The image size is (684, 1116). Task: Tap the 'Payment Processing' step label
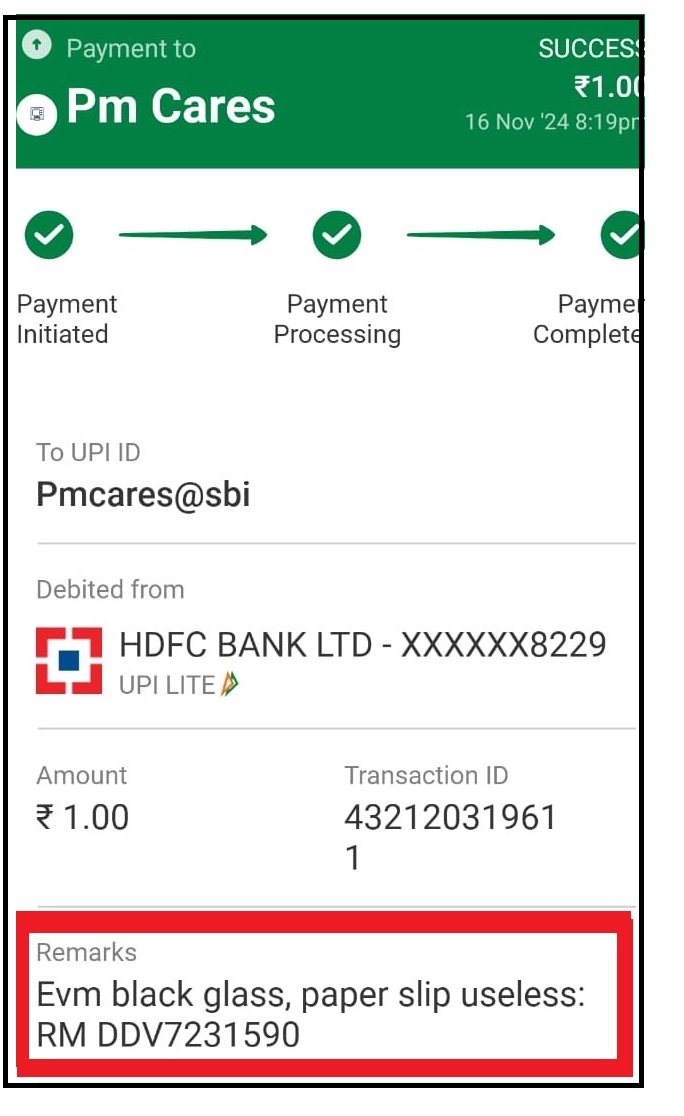point(337,319)
